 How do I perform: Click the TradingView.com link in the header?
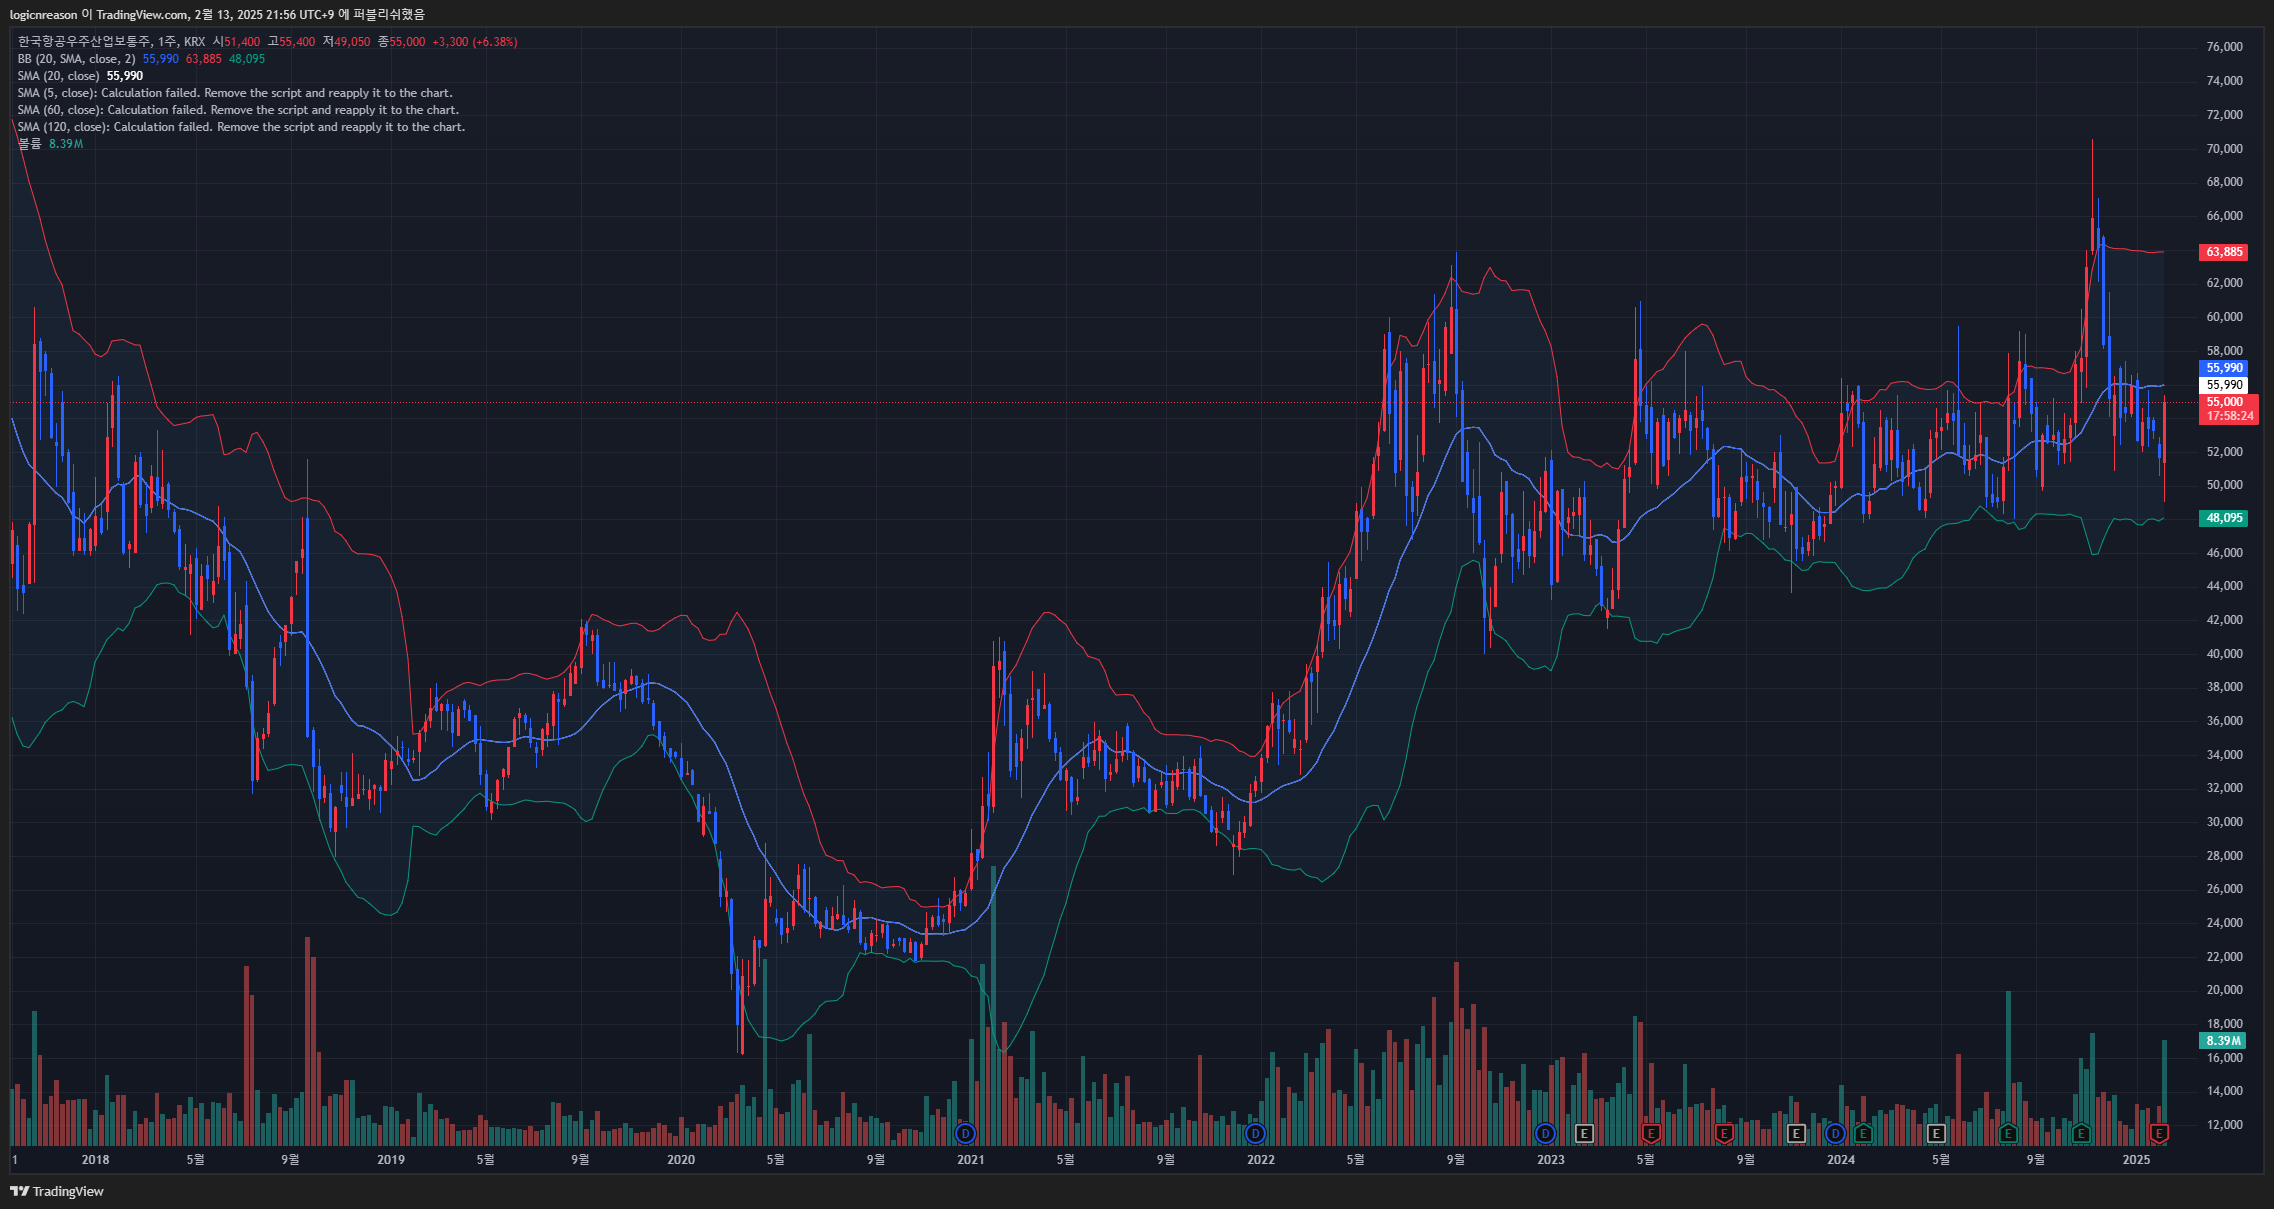tap(142, 14)
